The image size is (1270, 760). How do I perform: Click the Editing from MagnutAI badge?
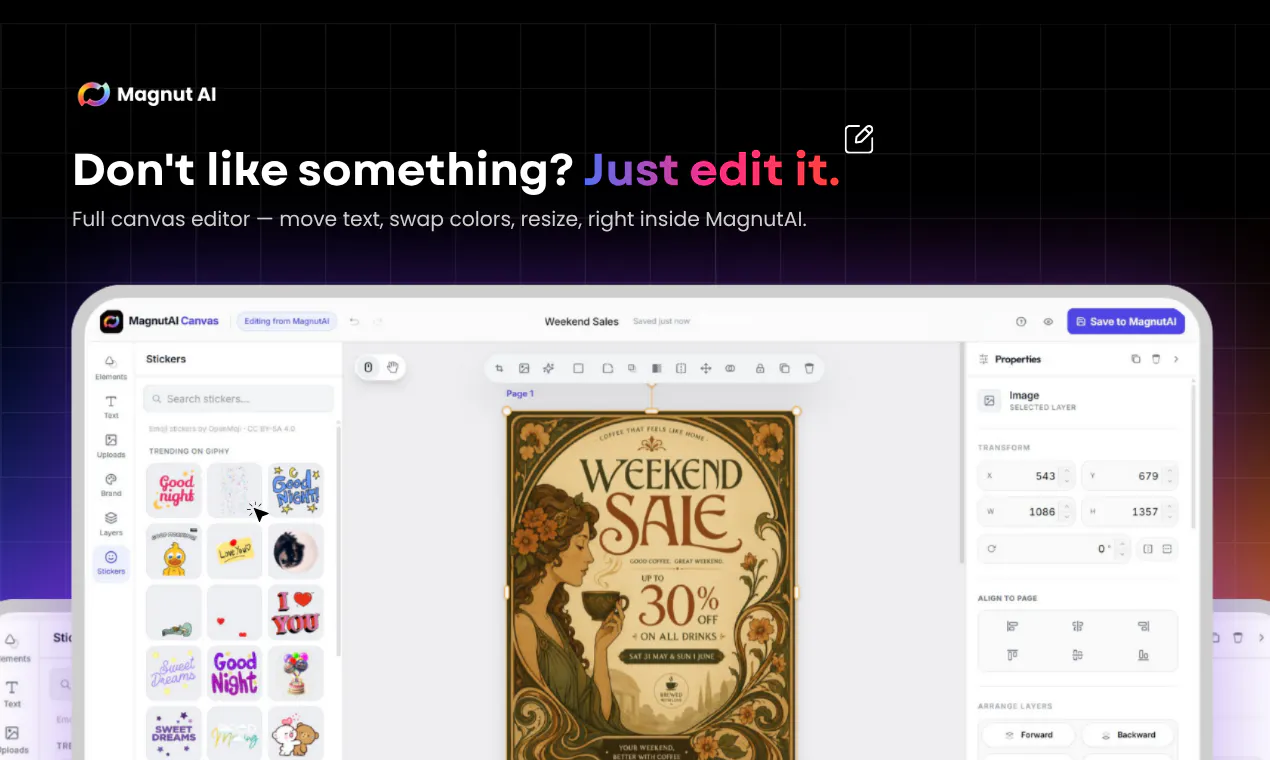pos(287,321)
